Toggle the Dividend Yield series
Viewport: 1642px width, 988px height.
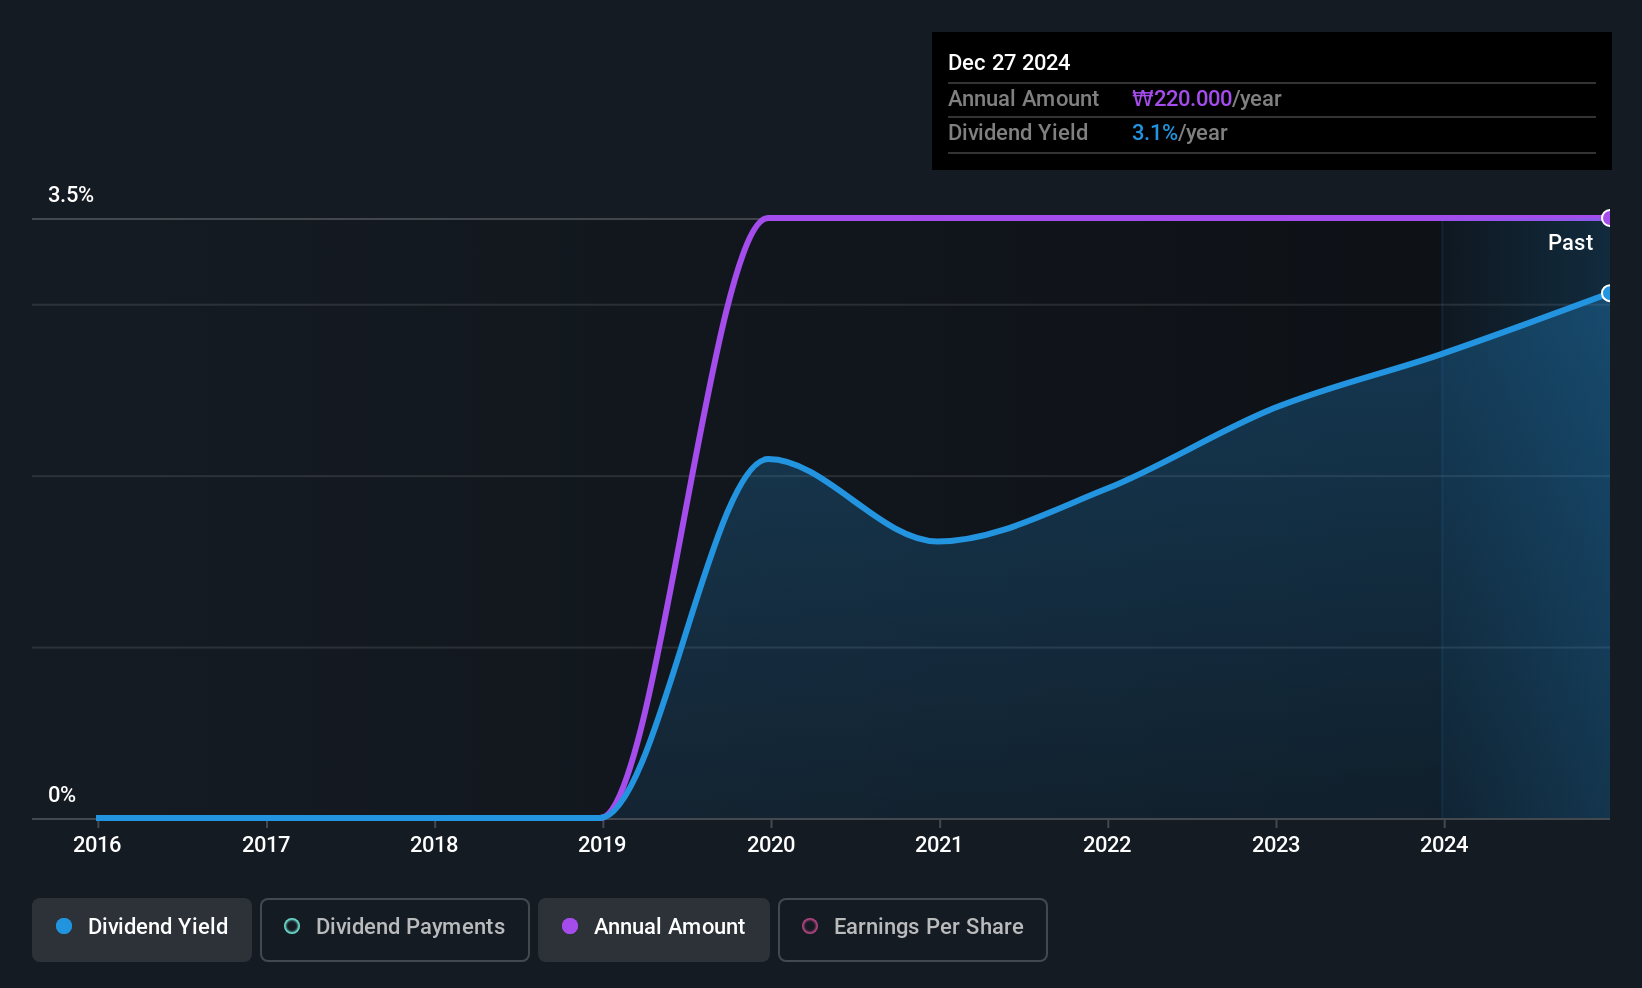(x=142, y=929)
